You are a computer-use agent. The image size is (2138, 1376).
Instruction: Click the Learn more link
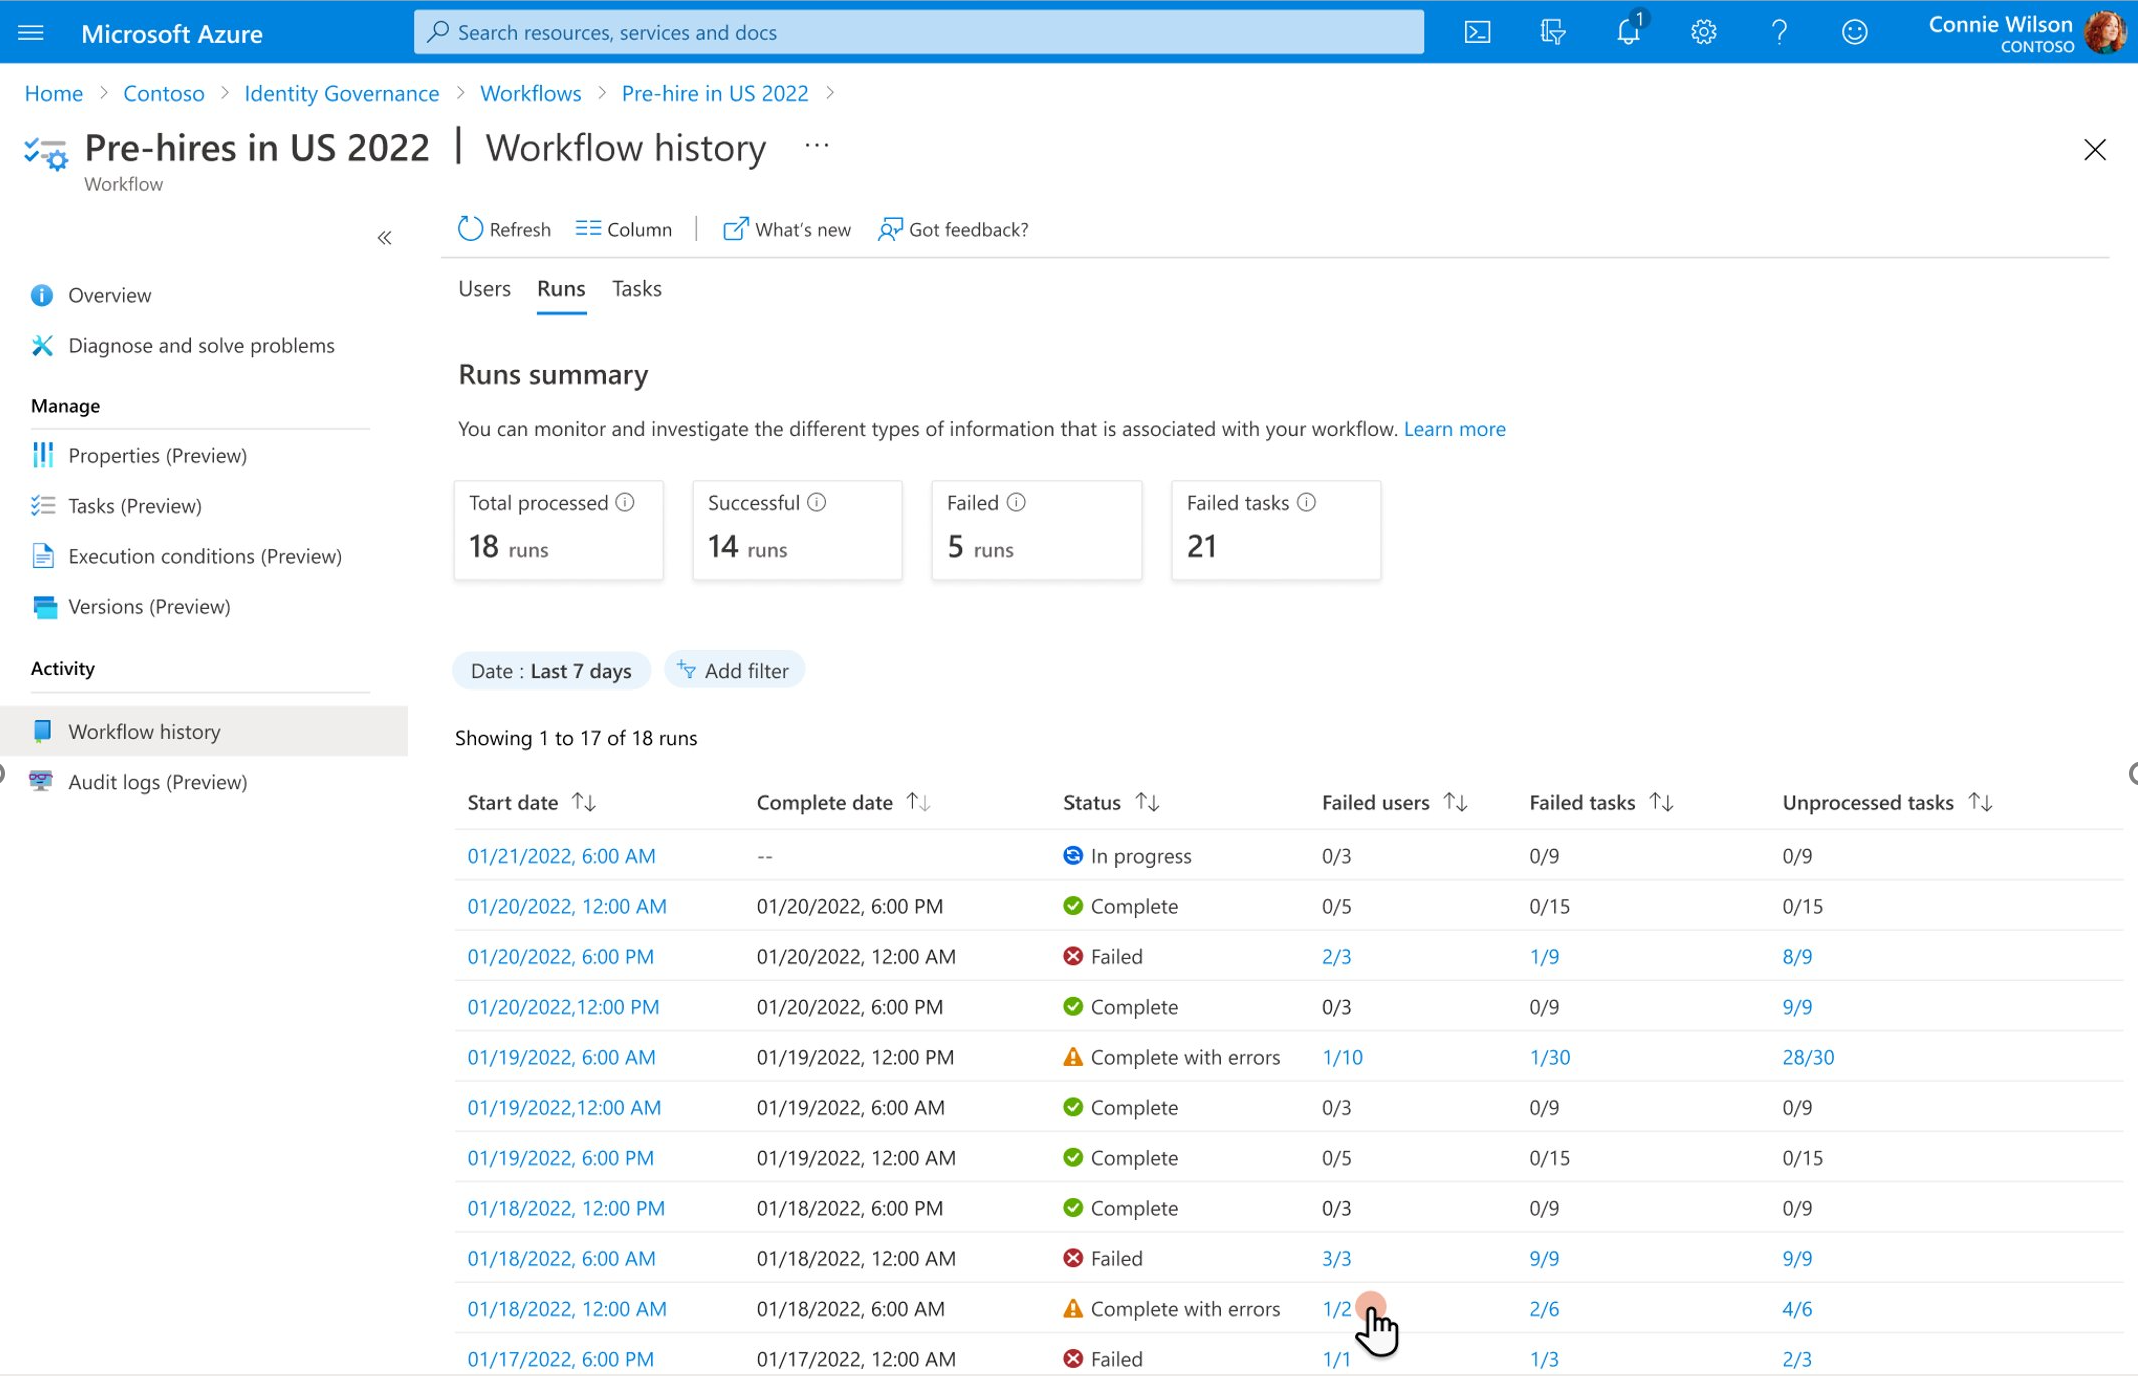[1452, 427]
